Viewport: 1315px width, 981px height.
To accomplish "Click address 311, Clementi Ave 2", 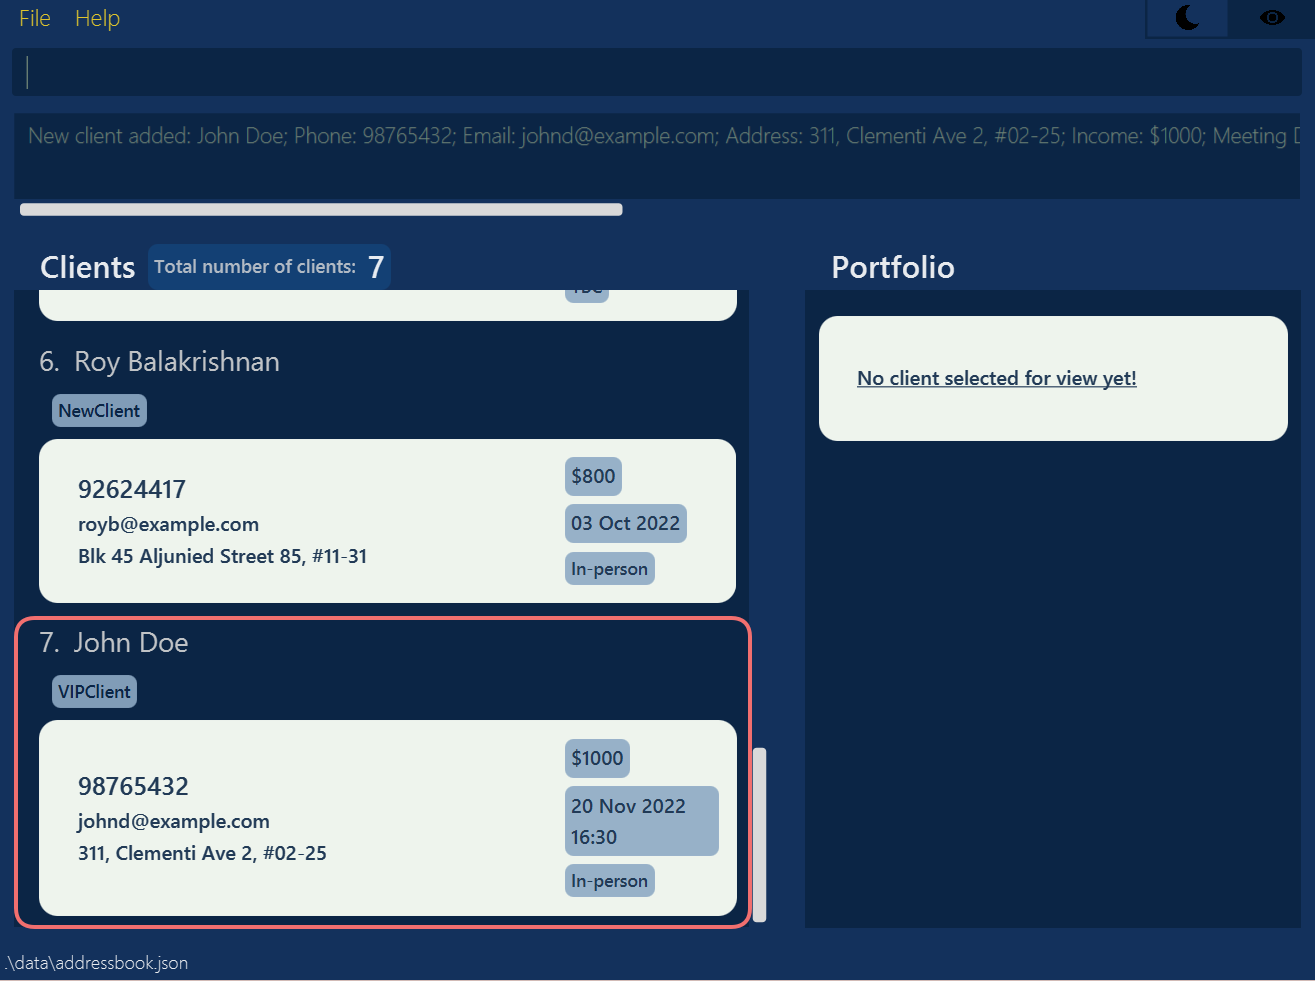I will point(202,853).
